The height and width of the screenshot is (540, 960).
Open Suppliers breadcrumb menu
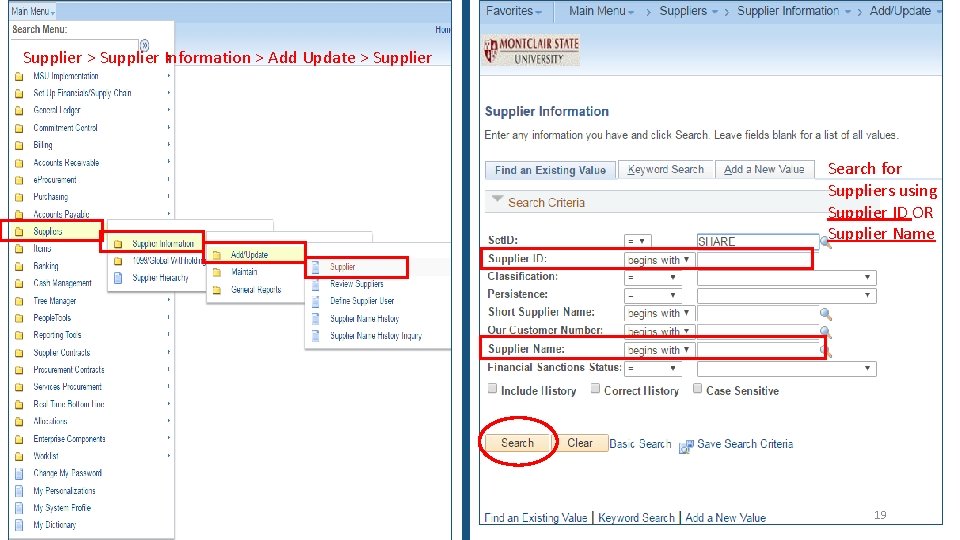[688, 11]
